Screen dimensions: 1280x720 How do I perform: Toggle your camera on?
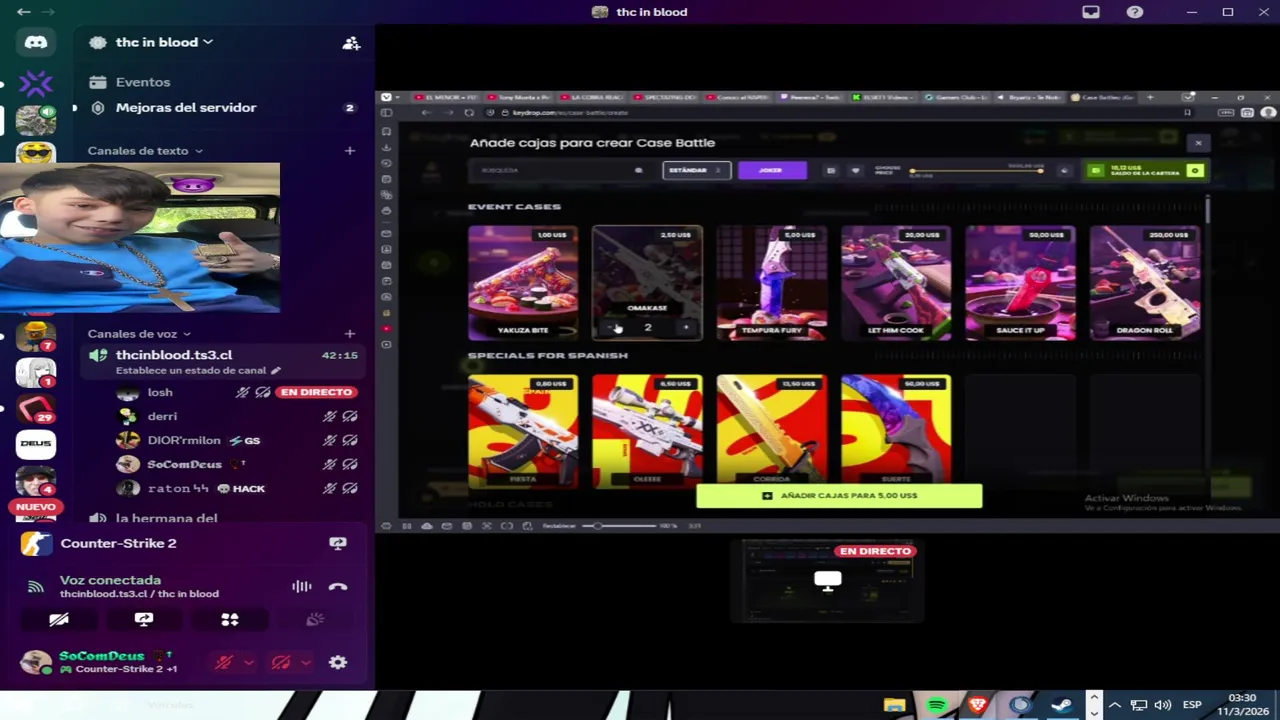(x=59, y=620)
